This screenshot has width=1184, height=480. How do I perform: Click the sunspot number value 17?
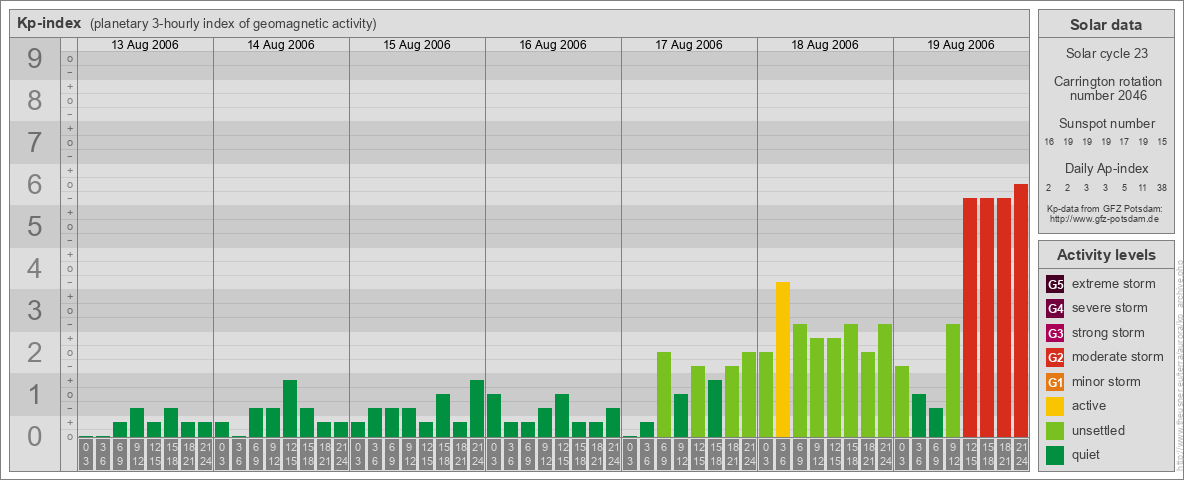coord(1124,142)
